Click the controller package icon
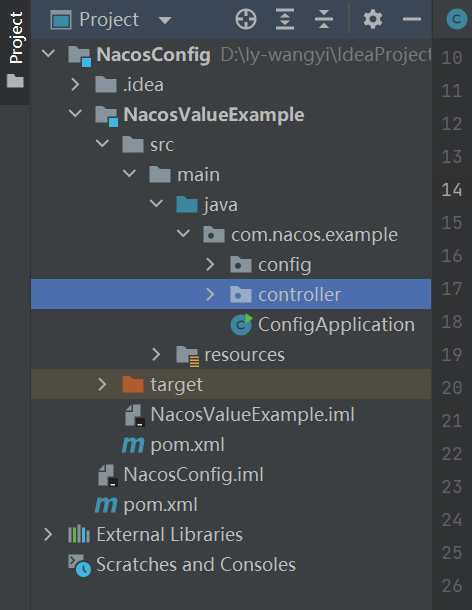The height and width of the screenshot is (610, 472). (x=241, y=294)
